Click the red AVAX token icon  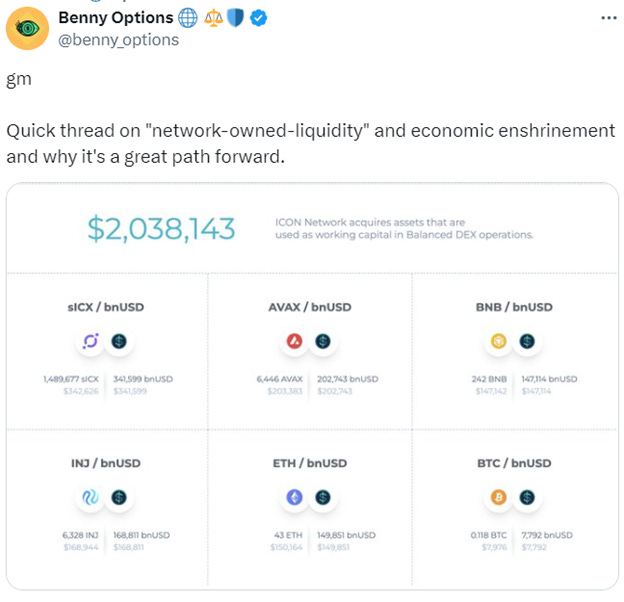click(x=296, y=342)
